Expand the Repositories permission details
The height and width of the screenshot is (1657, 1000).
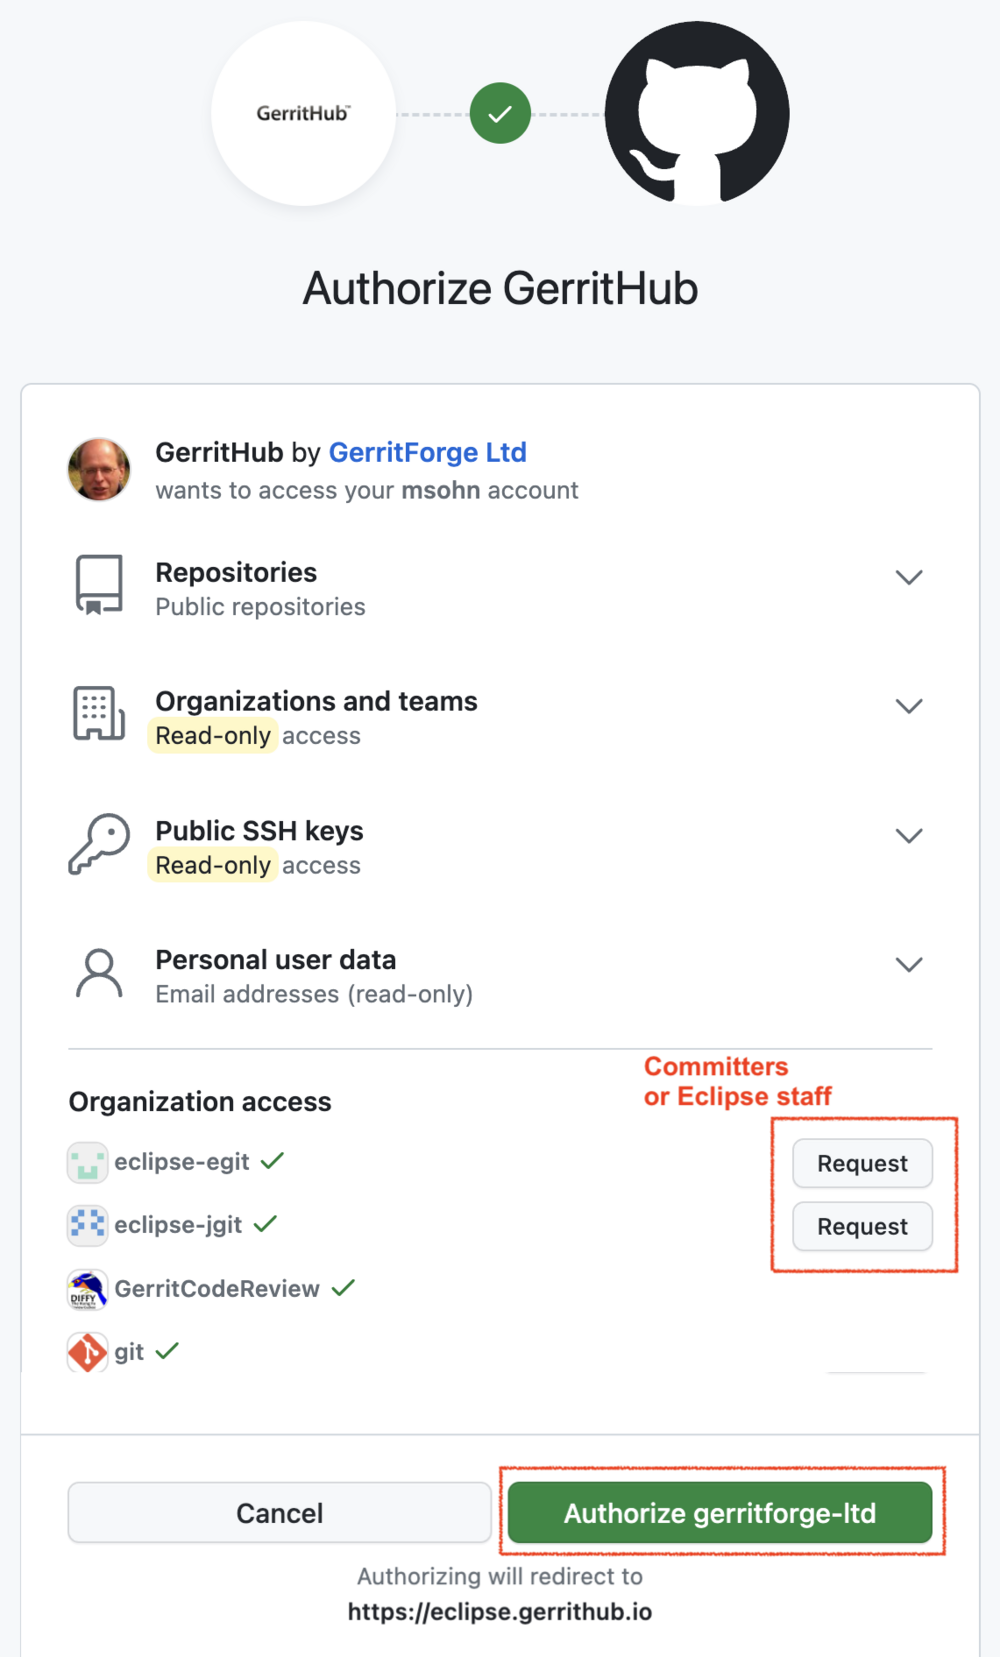(909, 577)
